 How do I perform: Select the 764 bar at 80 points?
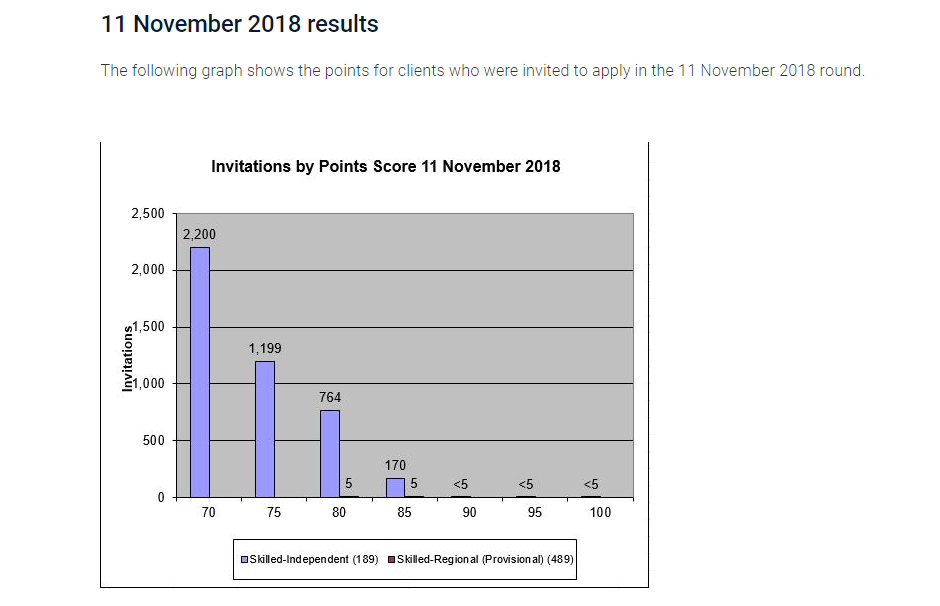[x=330, y=454]
